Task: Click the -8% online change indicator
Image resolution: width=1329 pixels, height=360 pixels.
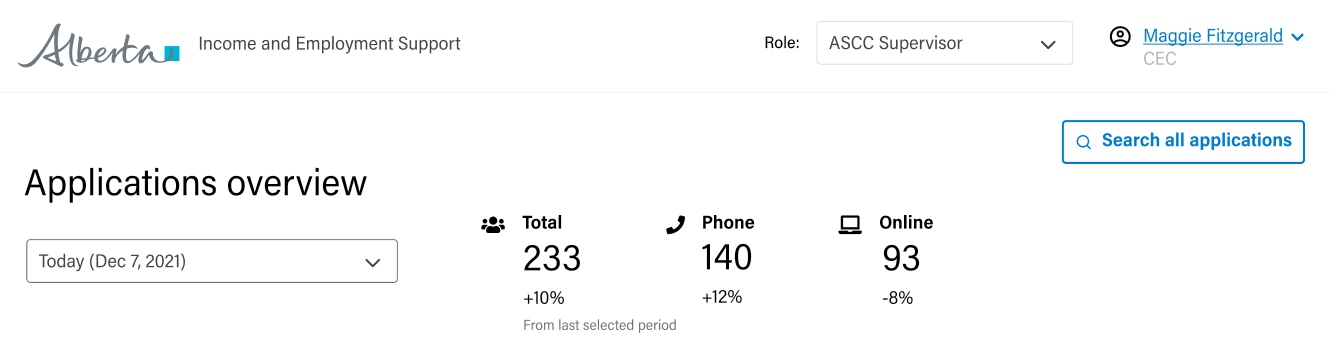Action: 897,298
